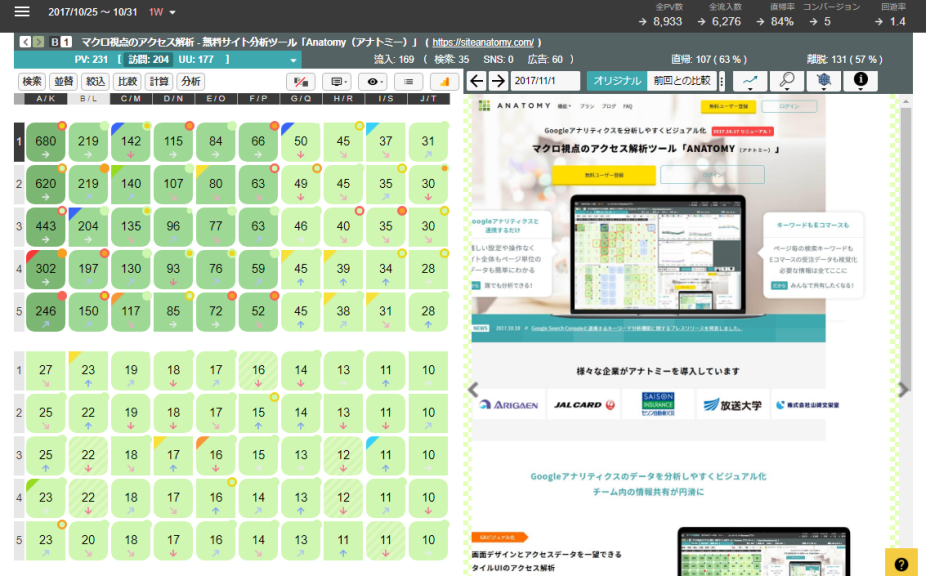
Task: Open the hamburger main menu
Action: [22, 12]
